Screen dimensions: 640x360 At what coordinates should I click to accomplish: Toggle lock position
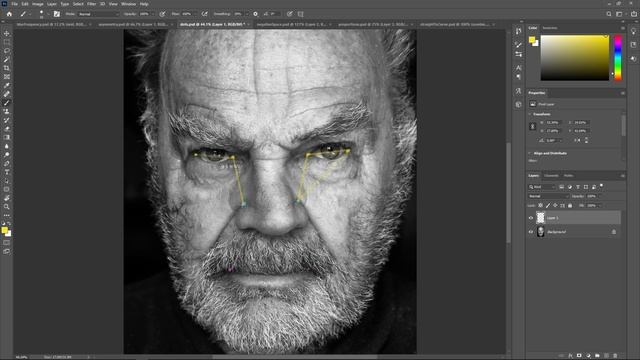[x=555, y=206]
